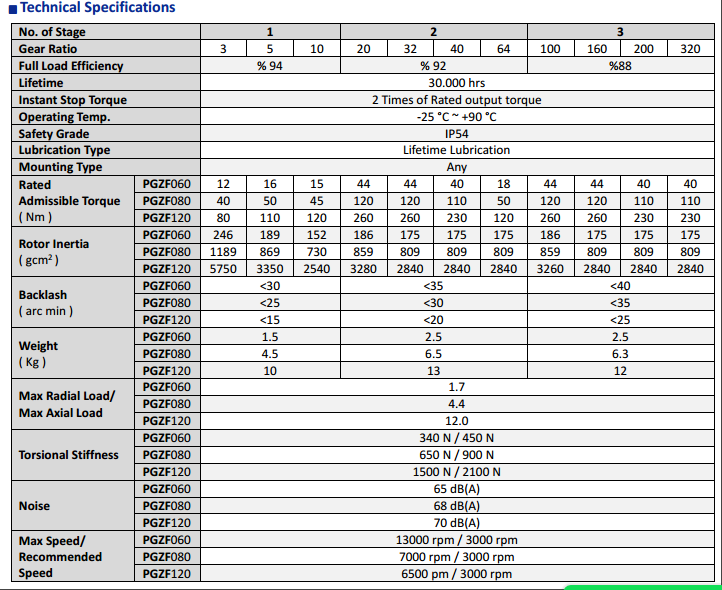Click the Max Radial Load/ Max Axial Load label
The height and width of the screenshot is (590, 722).
click(x=66, y=404)
